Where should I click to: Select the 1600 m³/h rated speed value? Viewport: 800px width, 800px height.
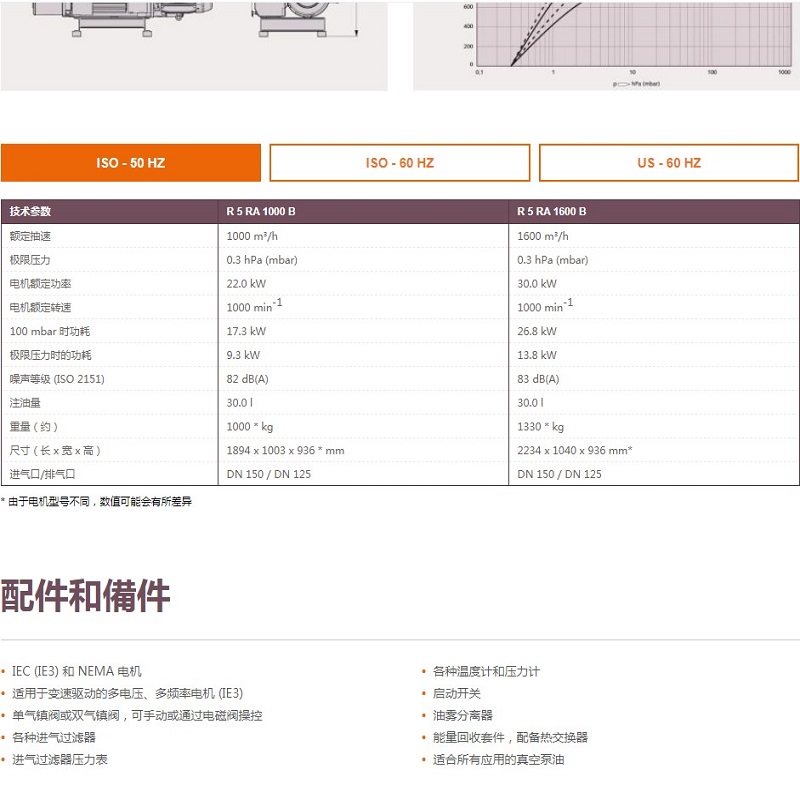click(542, 236)
